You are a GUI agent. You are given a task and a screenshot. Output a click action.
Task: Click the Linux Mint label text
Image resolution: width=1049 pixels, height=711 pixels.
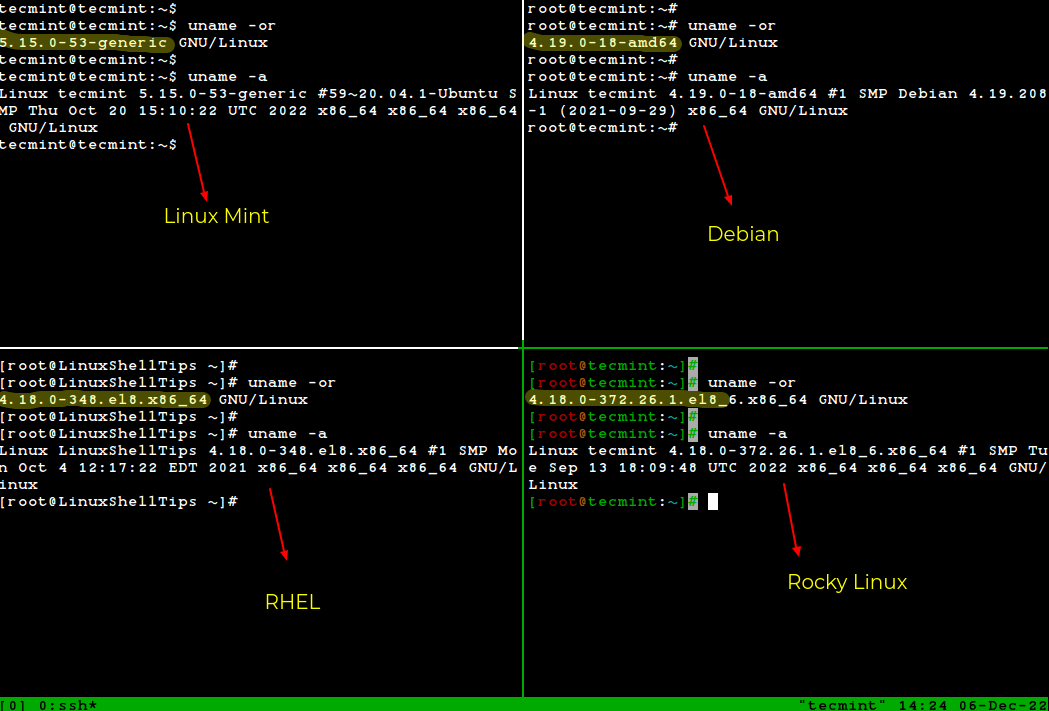point(216,216)
